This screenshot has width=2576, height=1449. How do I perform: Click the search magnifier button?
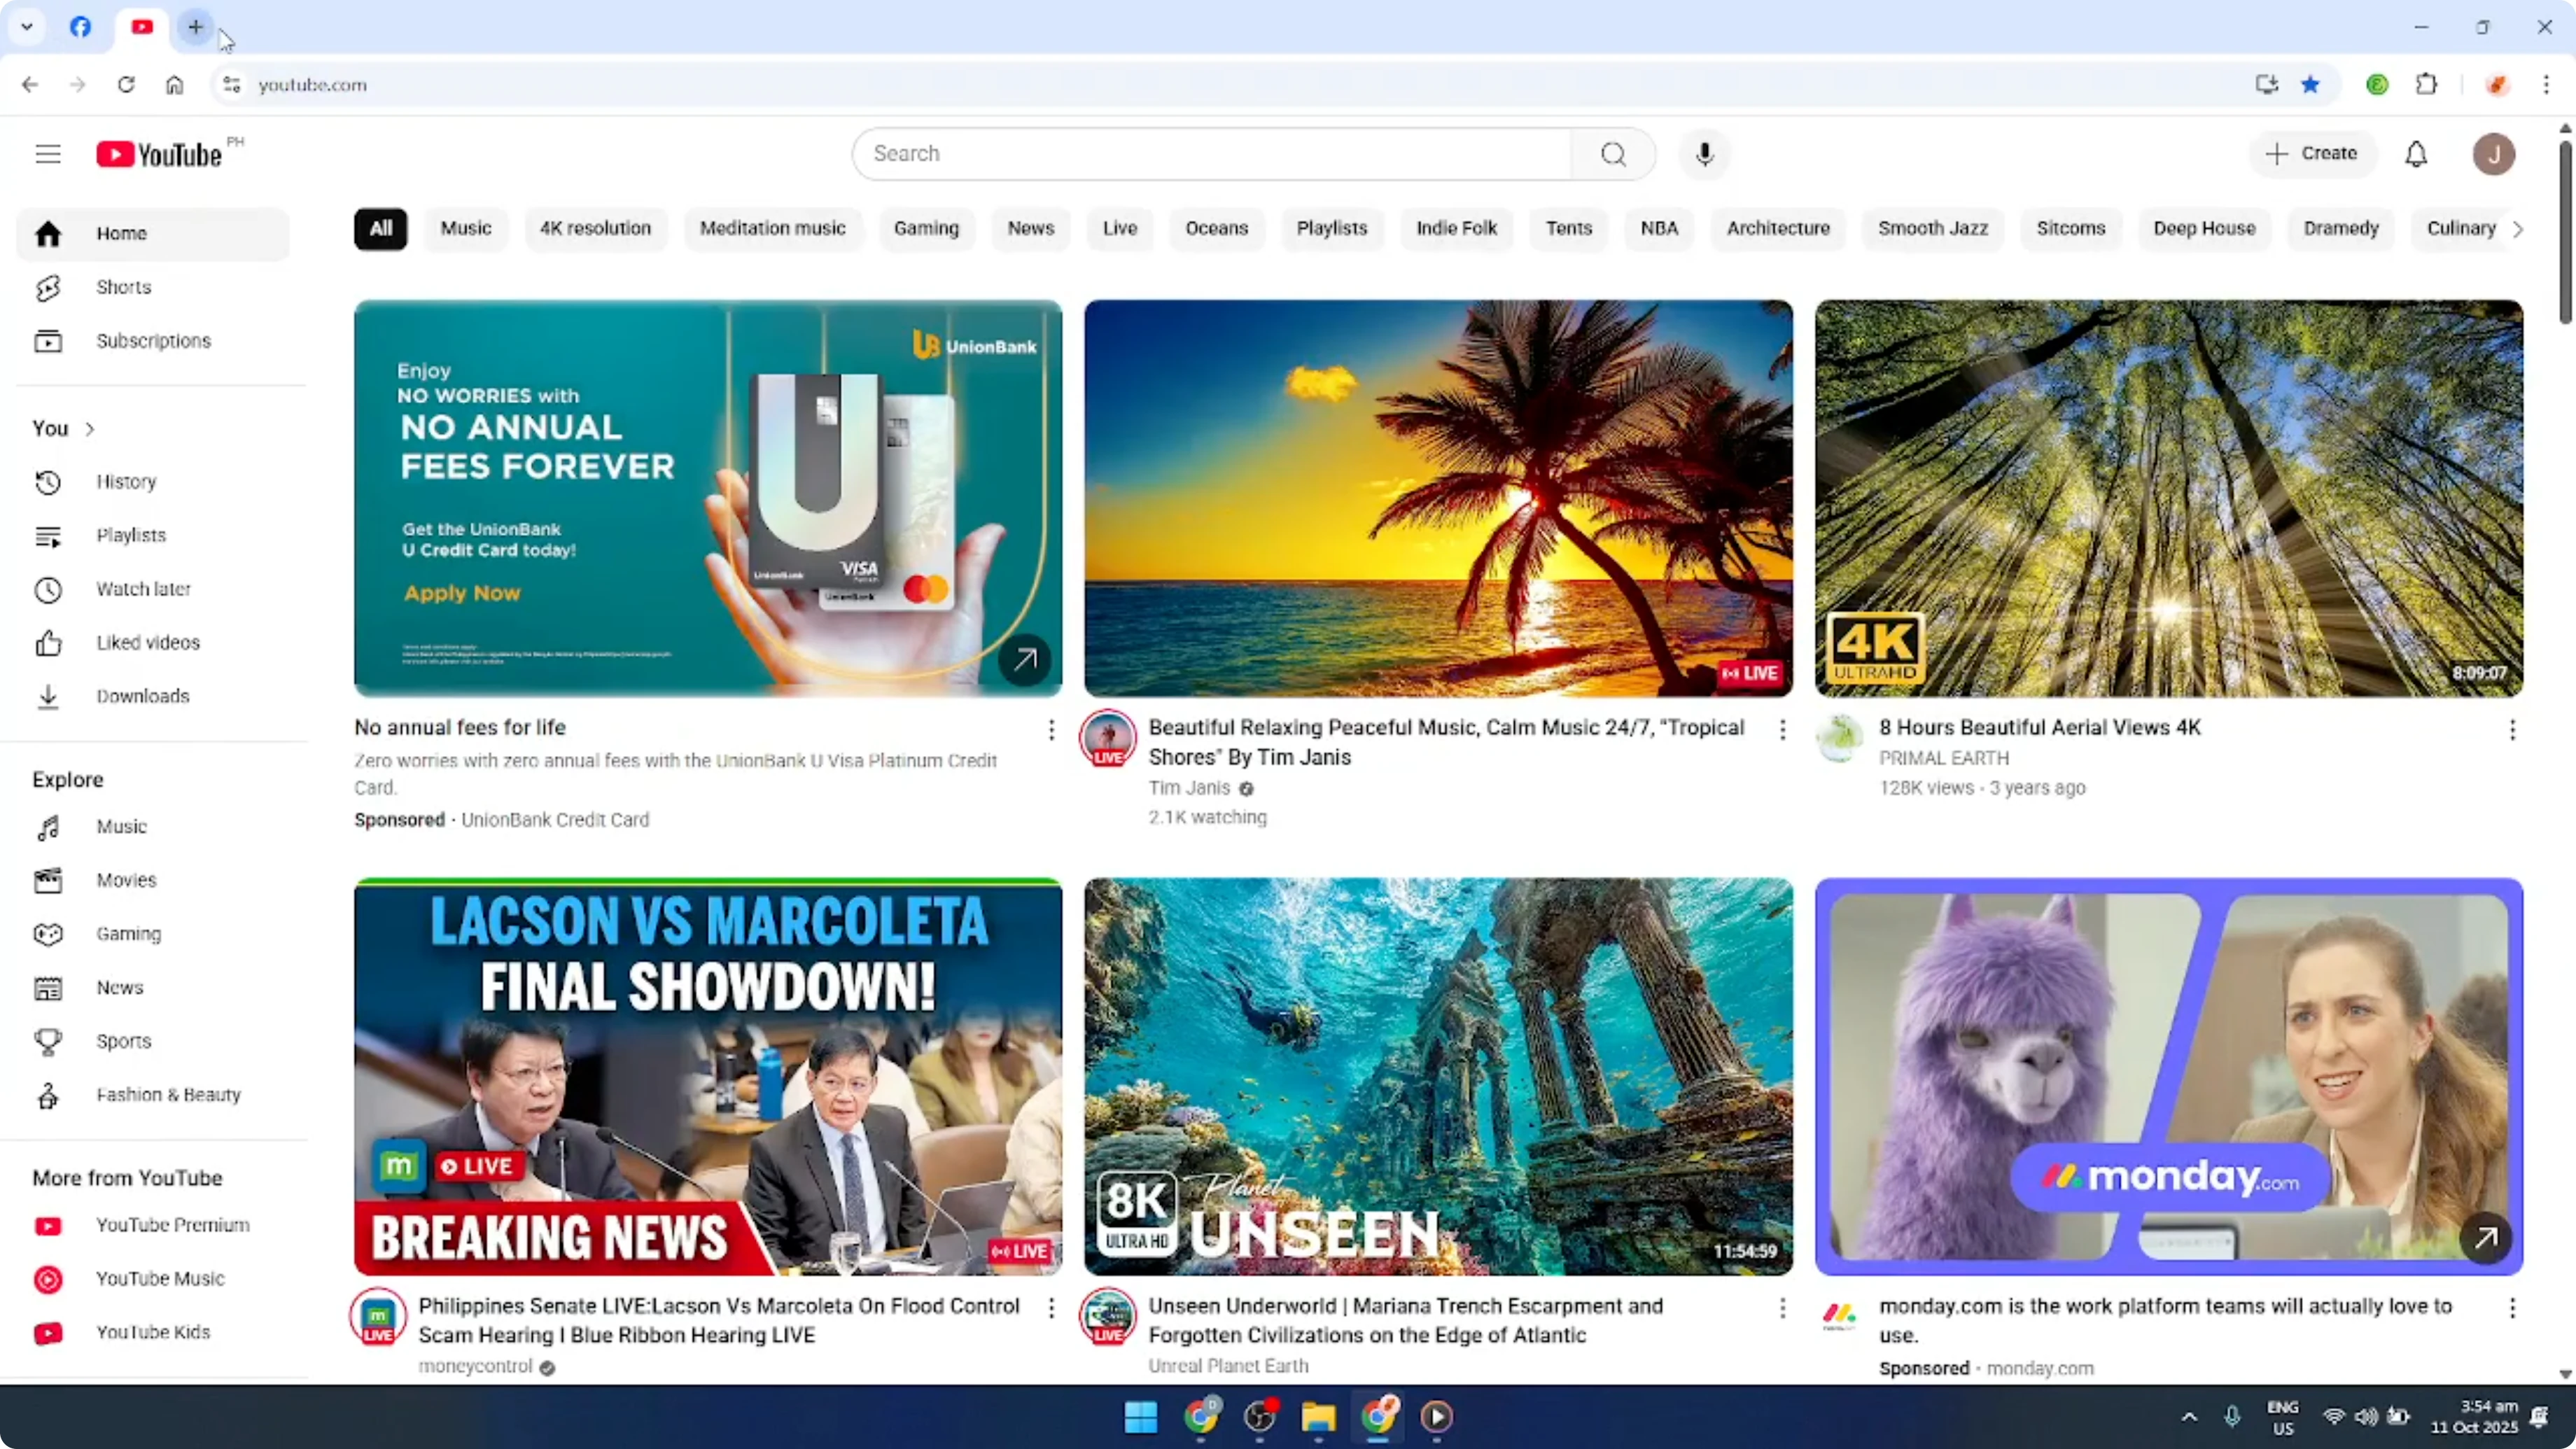click(x=1612, y=154)
